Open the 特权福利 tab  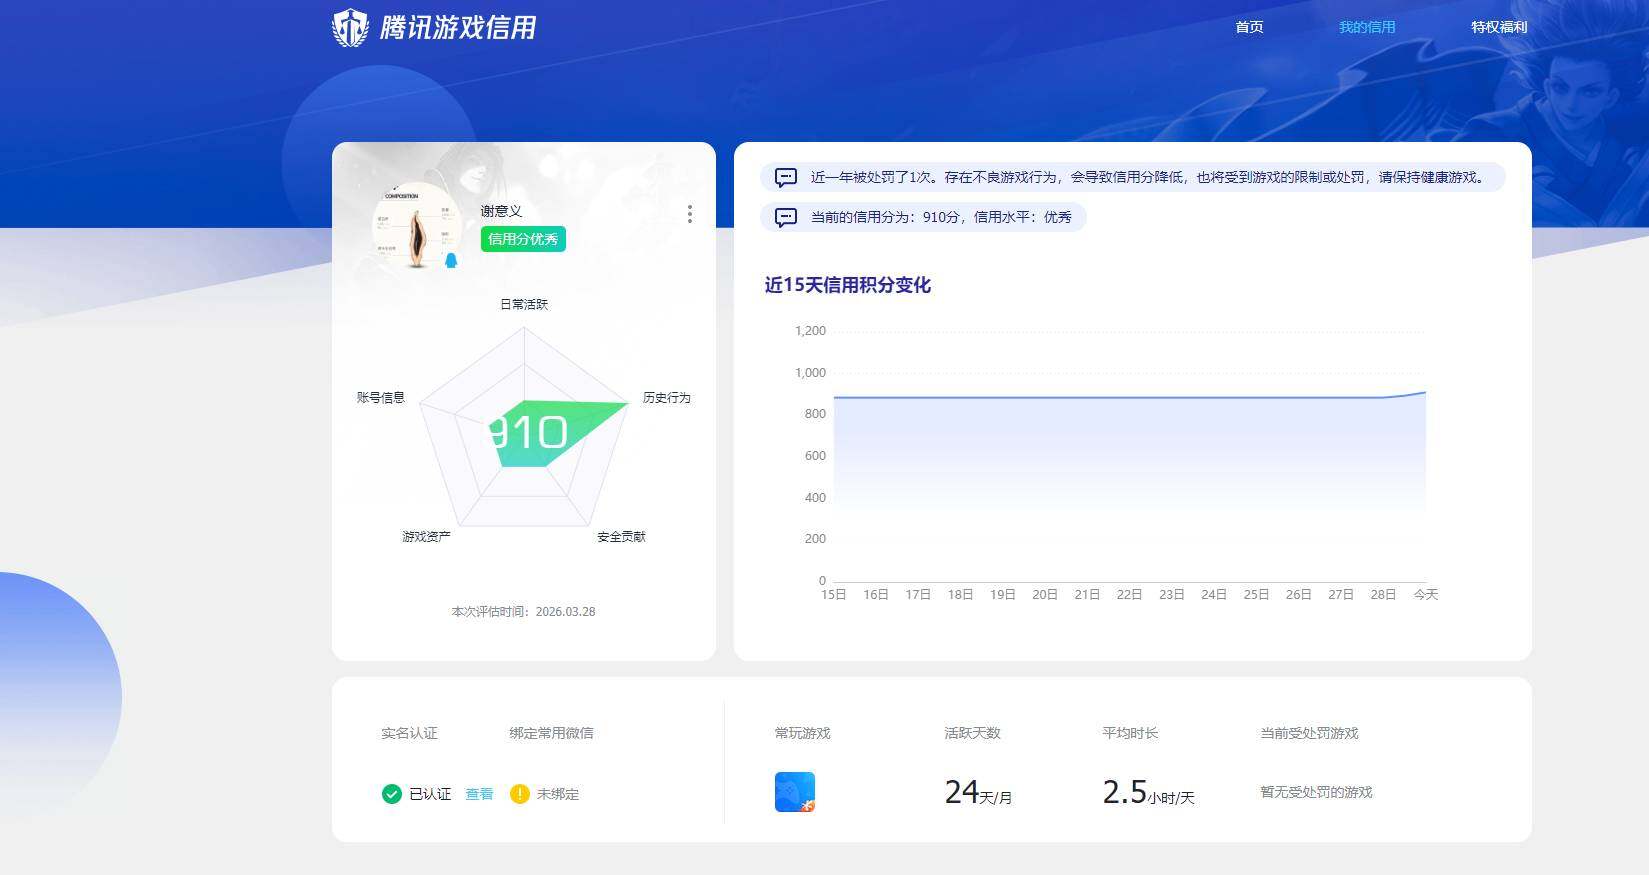point(1499,27)
